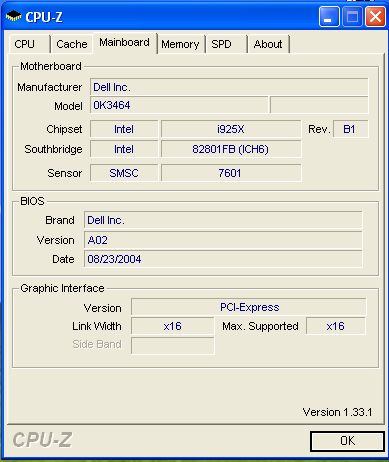Click the Link Width x16 field

(172, 326)
